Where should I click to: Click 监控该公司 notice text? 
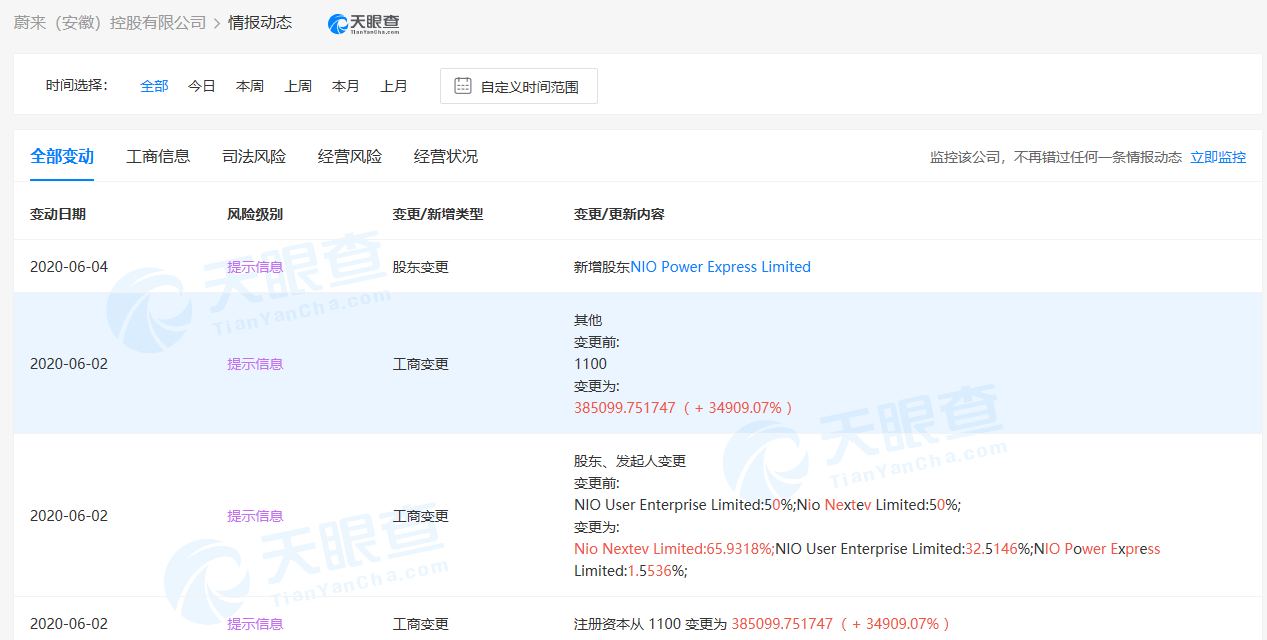1056,157
